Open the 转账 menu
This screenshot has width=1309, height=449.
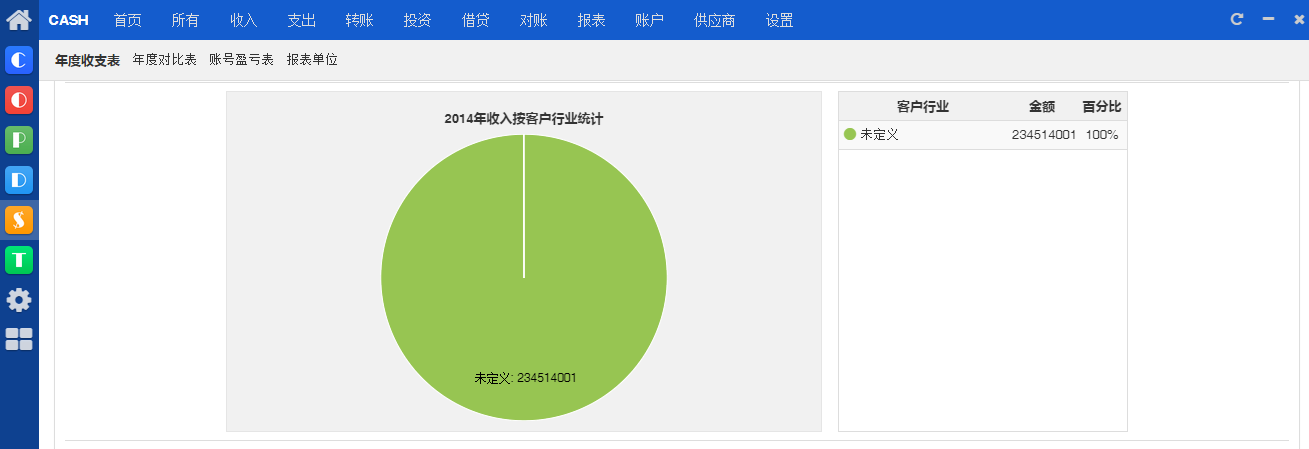360,20
